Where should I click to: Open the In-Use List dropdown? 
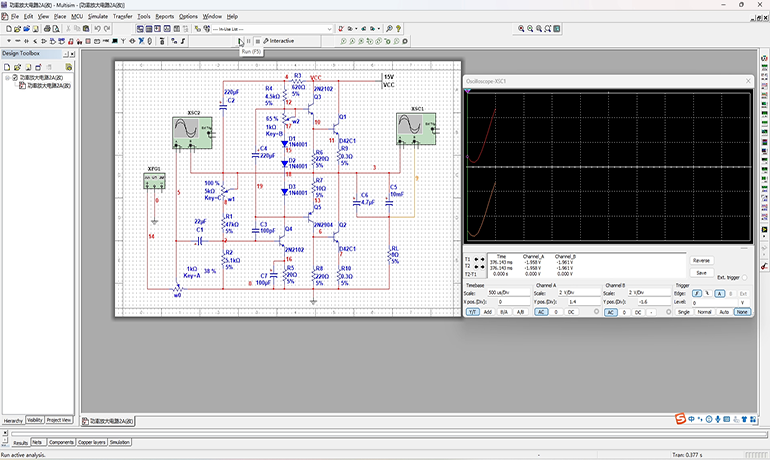click(x=329, y=29)
